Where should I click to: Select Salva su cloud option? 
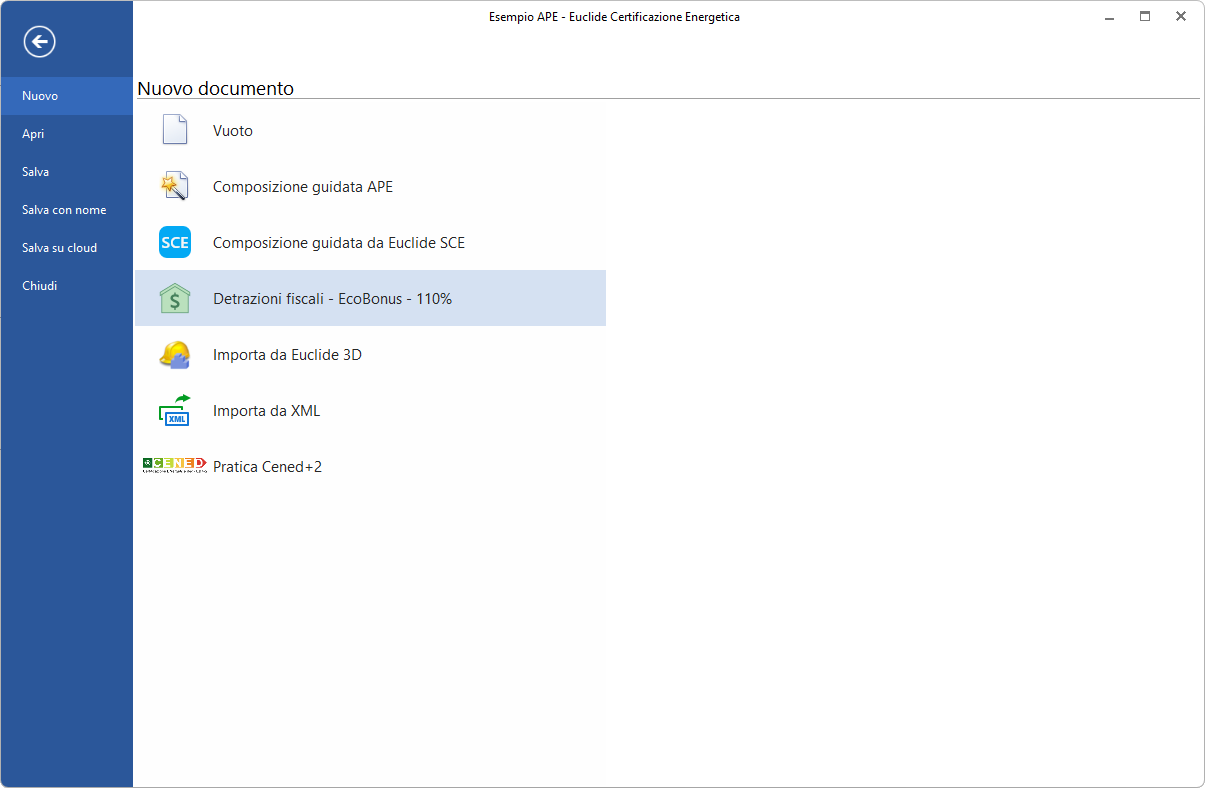click(59, 248)
